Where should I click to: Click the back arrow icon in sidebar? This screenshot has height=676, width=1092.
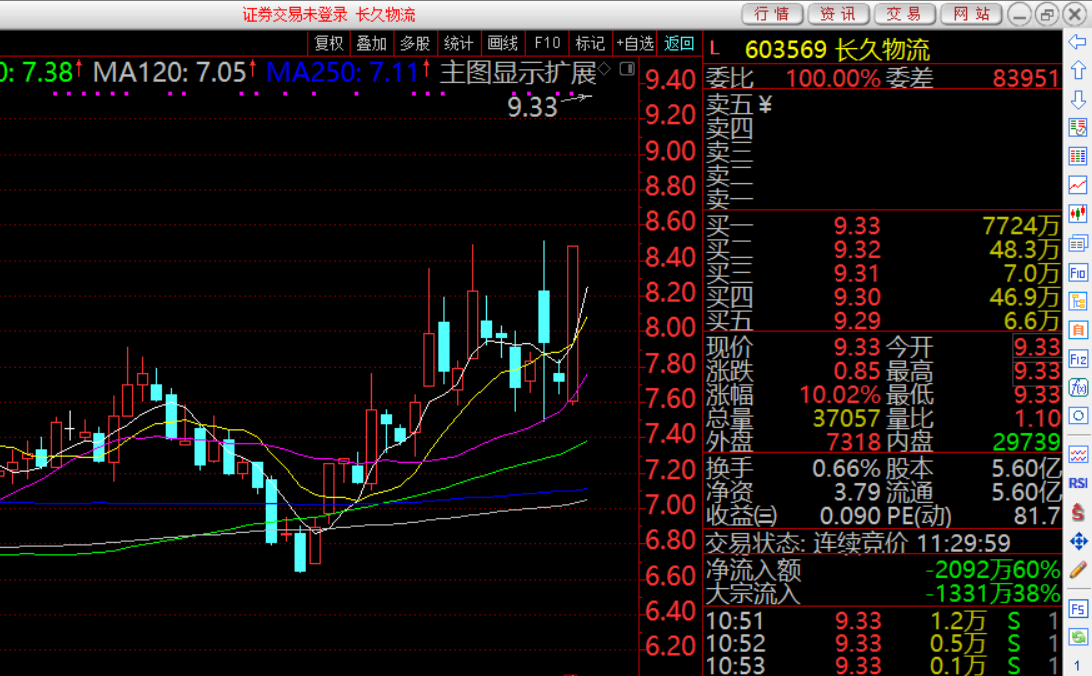[1077, 42]
